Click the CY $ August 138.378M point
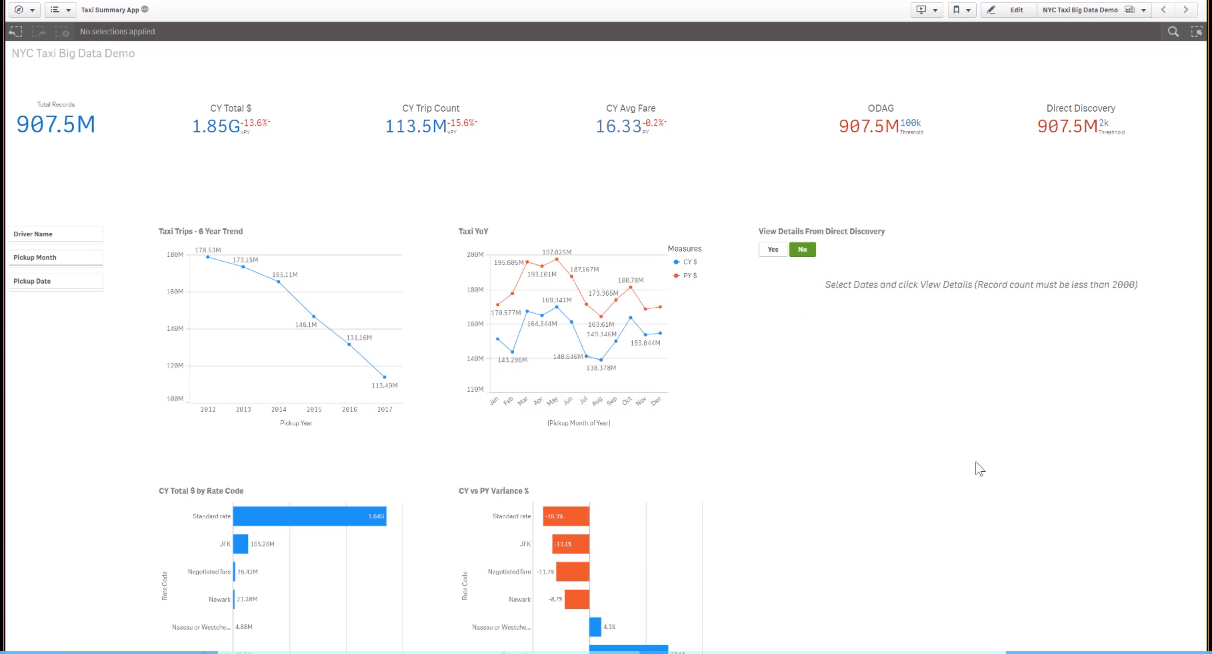Viewport: 1212px width, 654px height. pos(601,359)
